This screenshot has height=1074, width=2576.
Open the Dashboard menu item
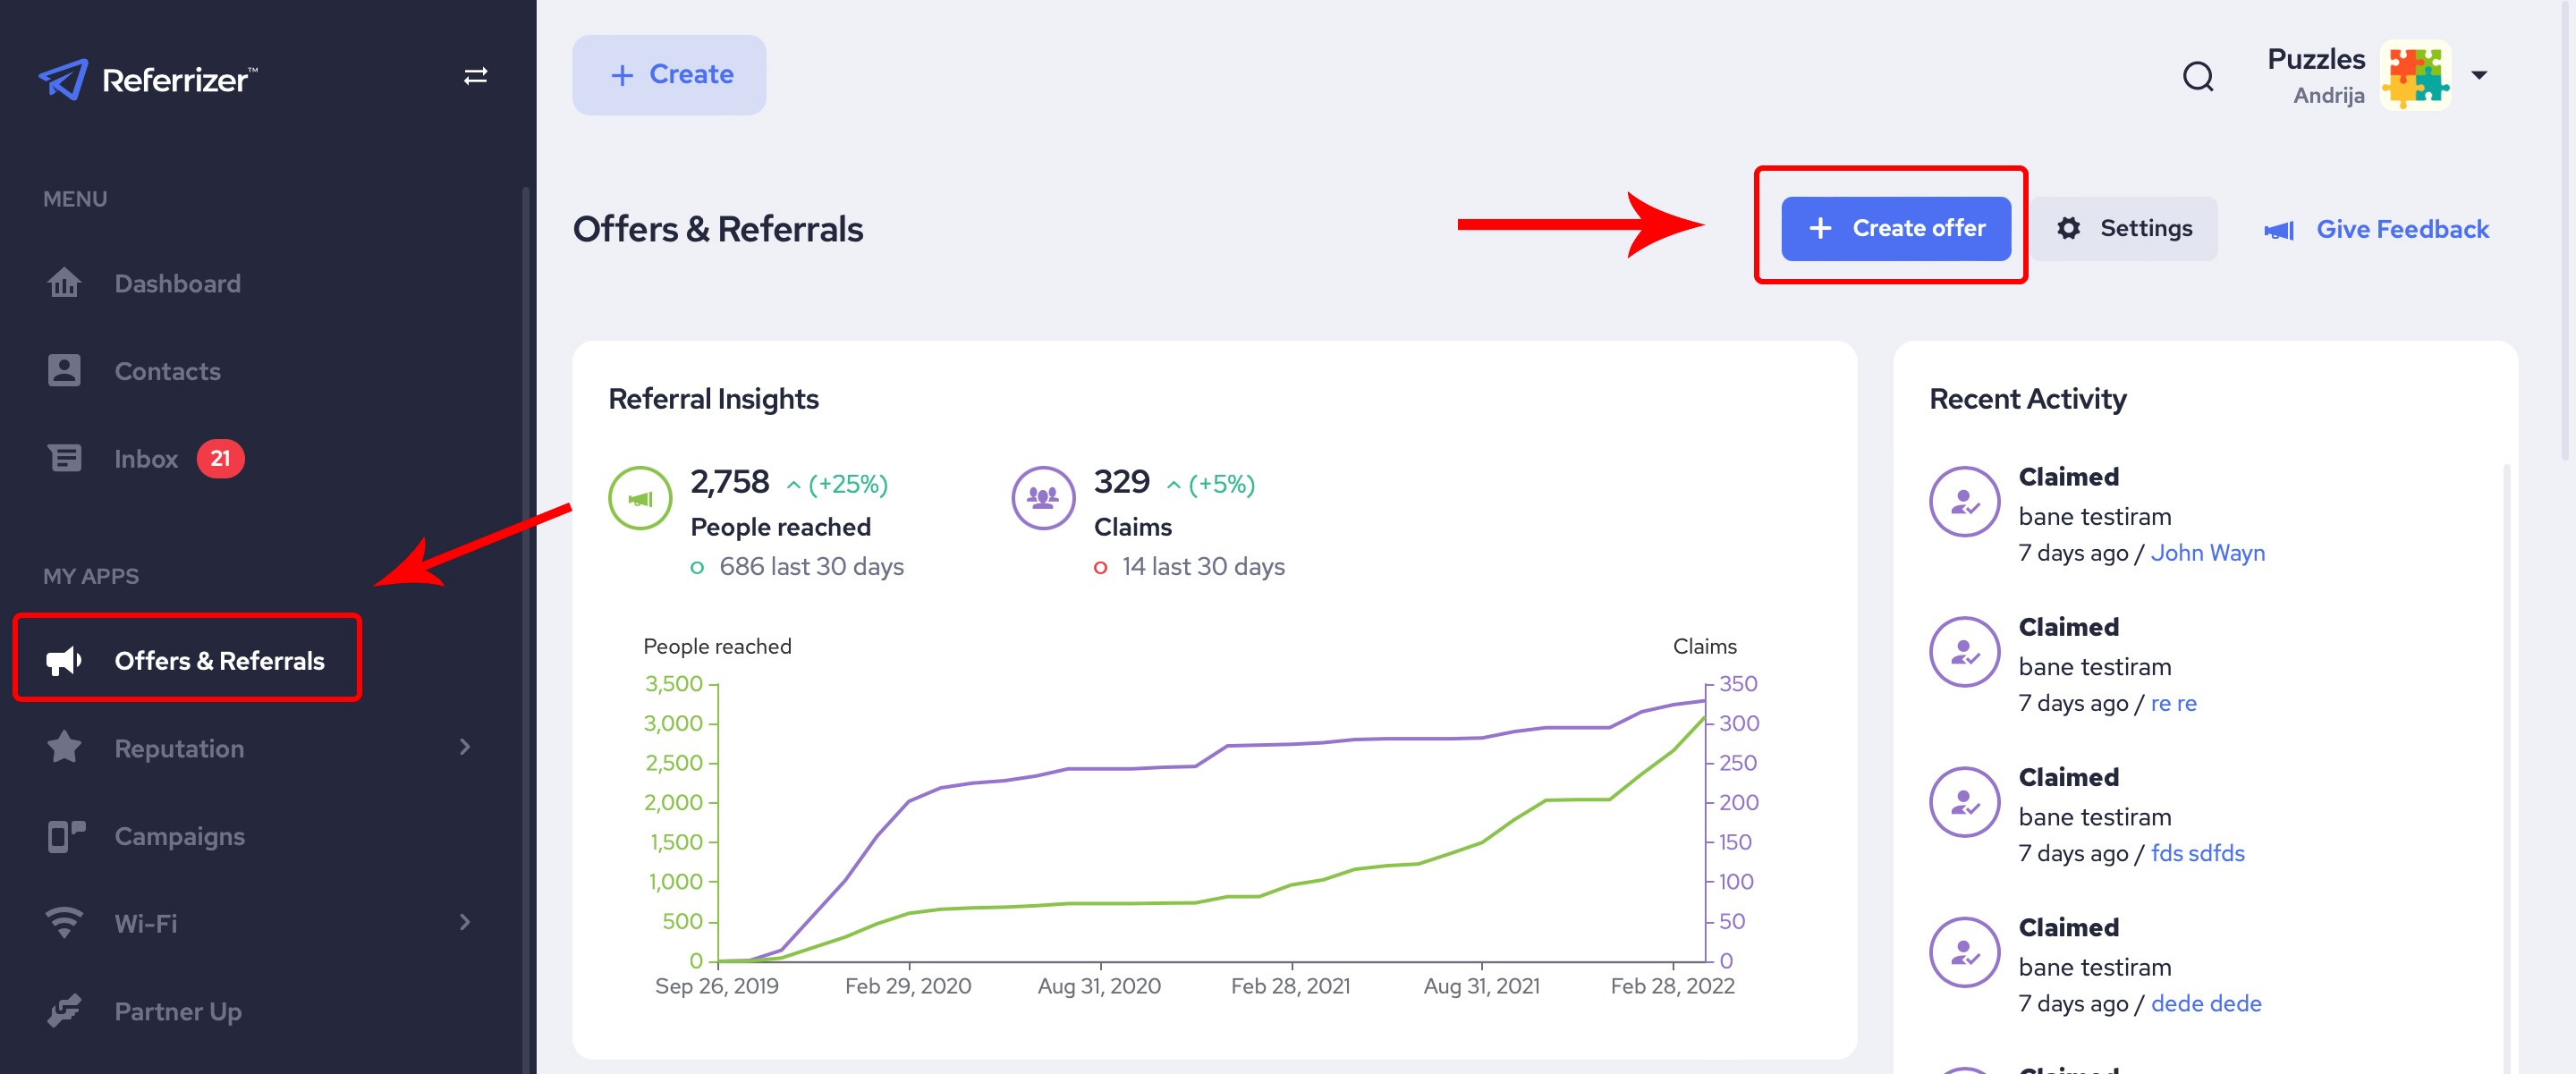click(x=177, y=283)
